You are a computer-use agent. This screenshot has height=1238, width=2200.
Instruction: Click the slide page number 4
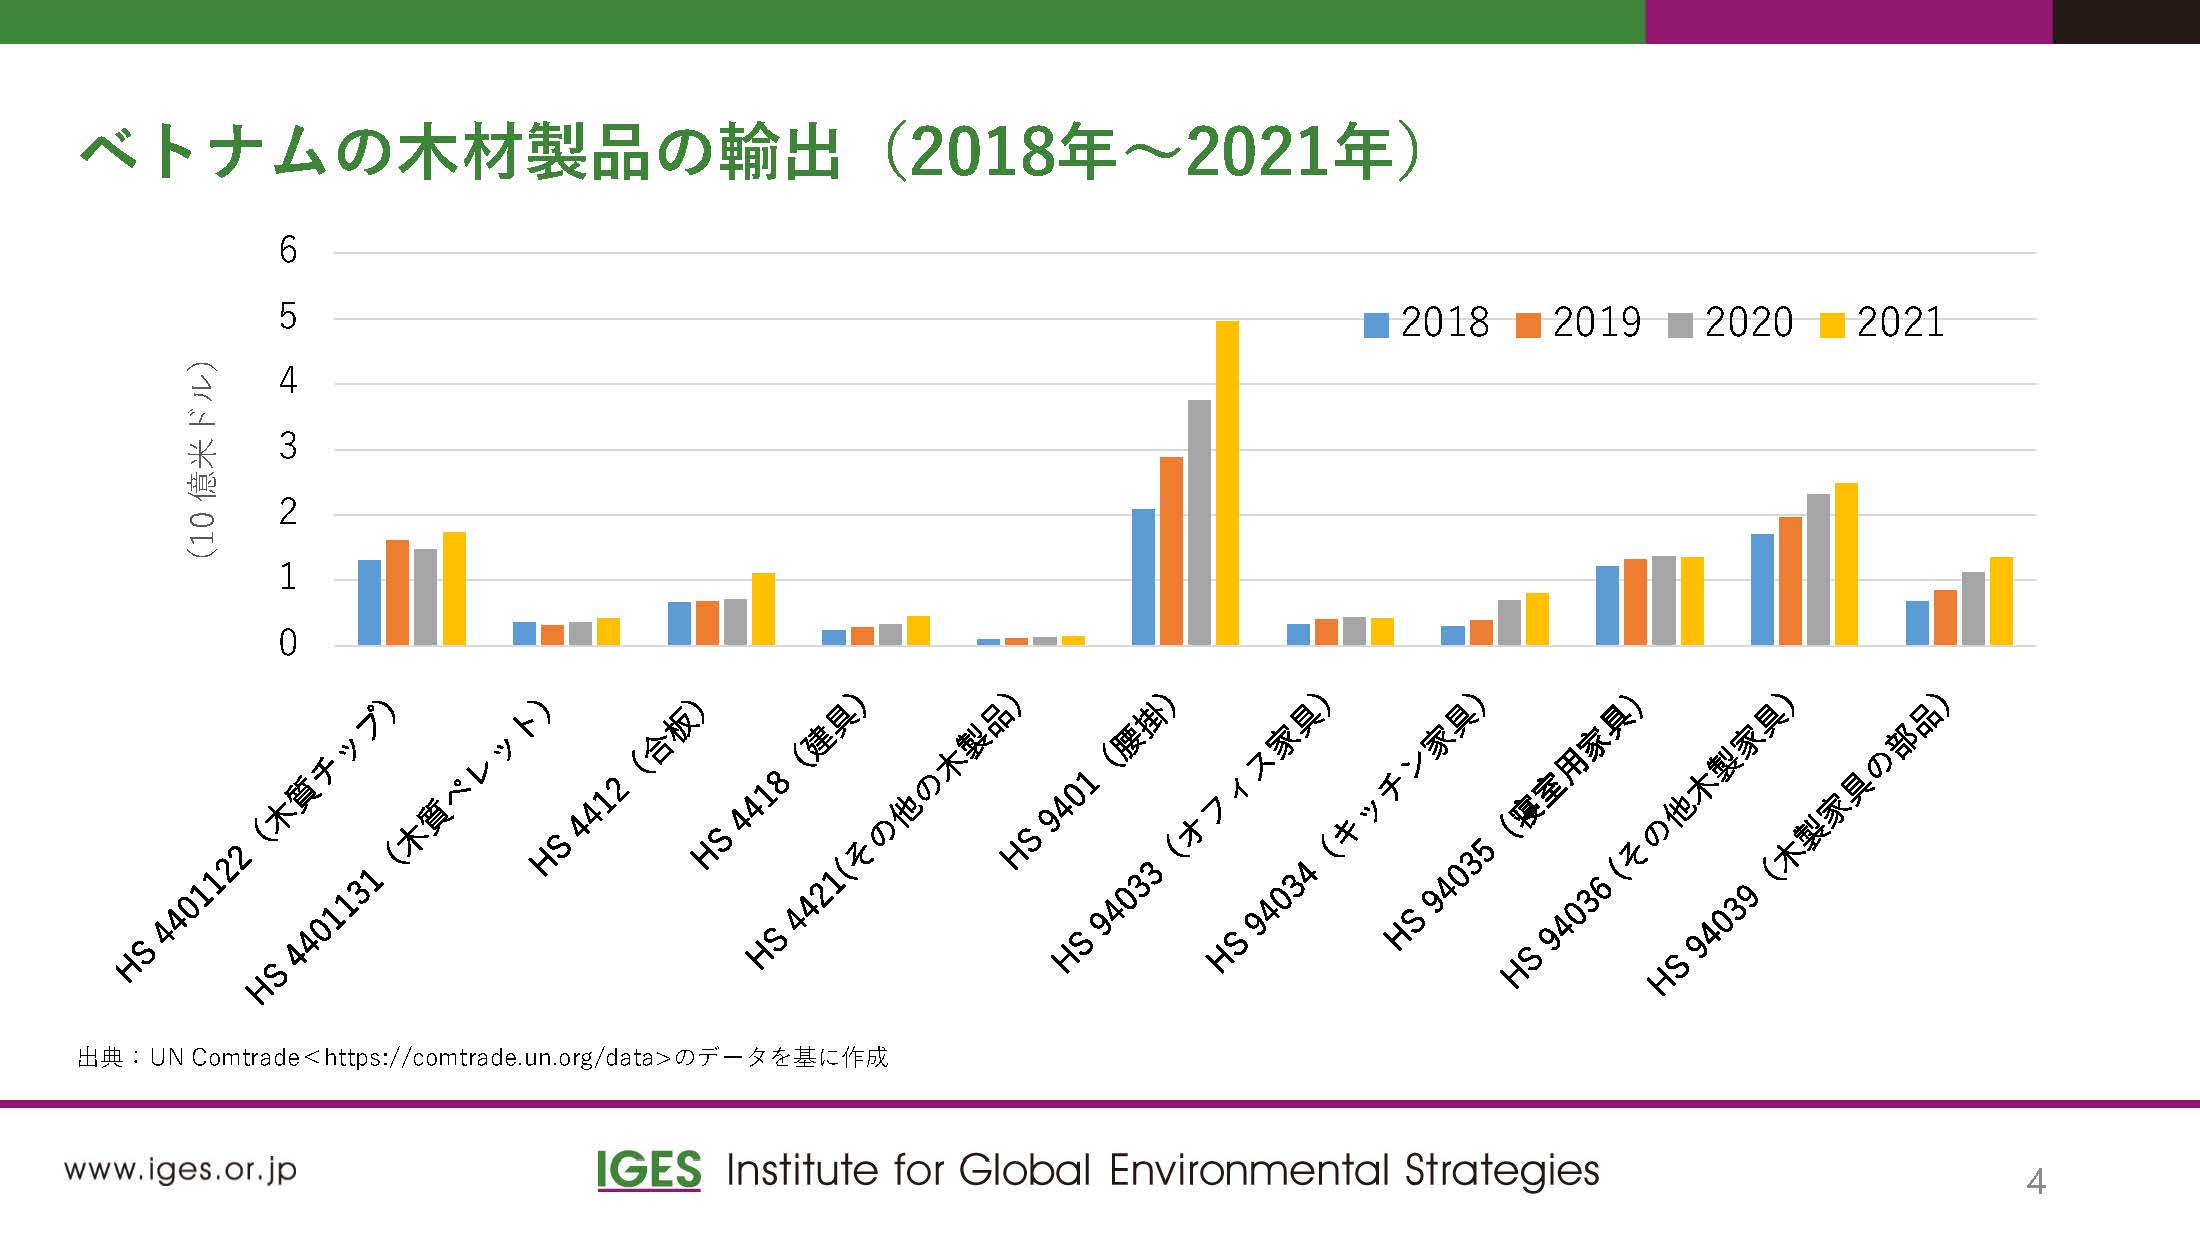tap(2036, 1182)
